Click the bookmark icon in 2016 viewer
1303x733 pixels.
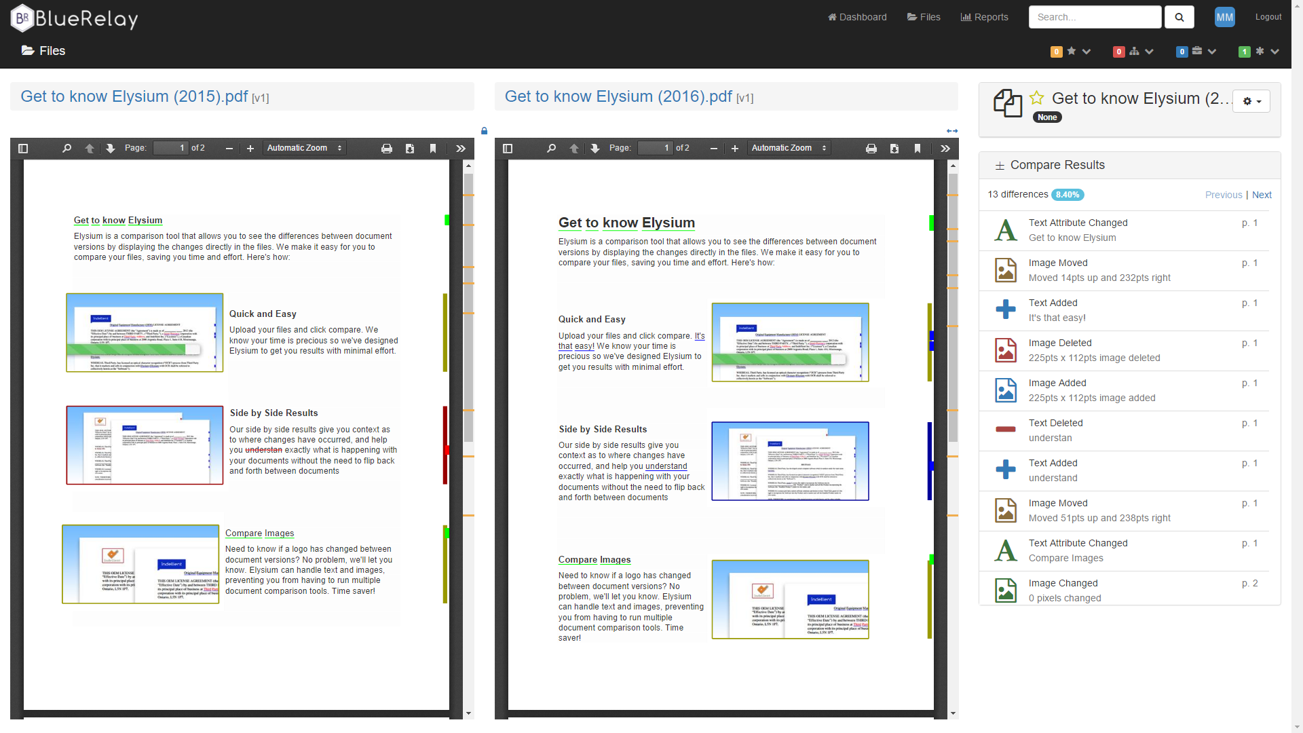point(917,149)
